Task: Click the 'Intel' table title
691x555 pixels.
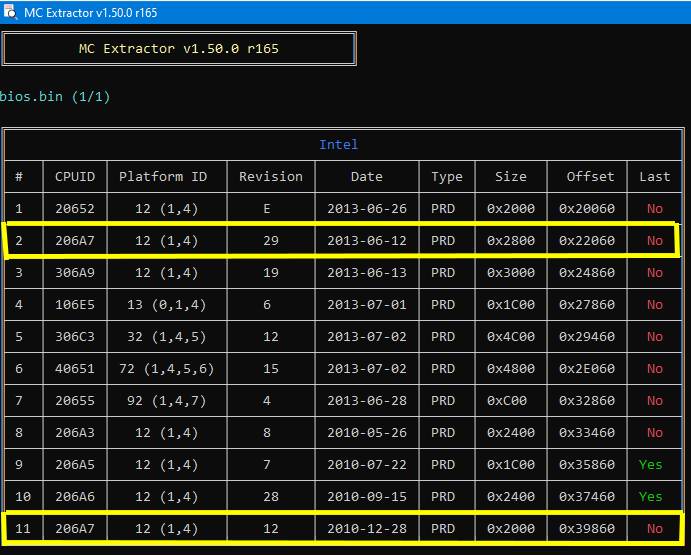Action: (338, 145)
